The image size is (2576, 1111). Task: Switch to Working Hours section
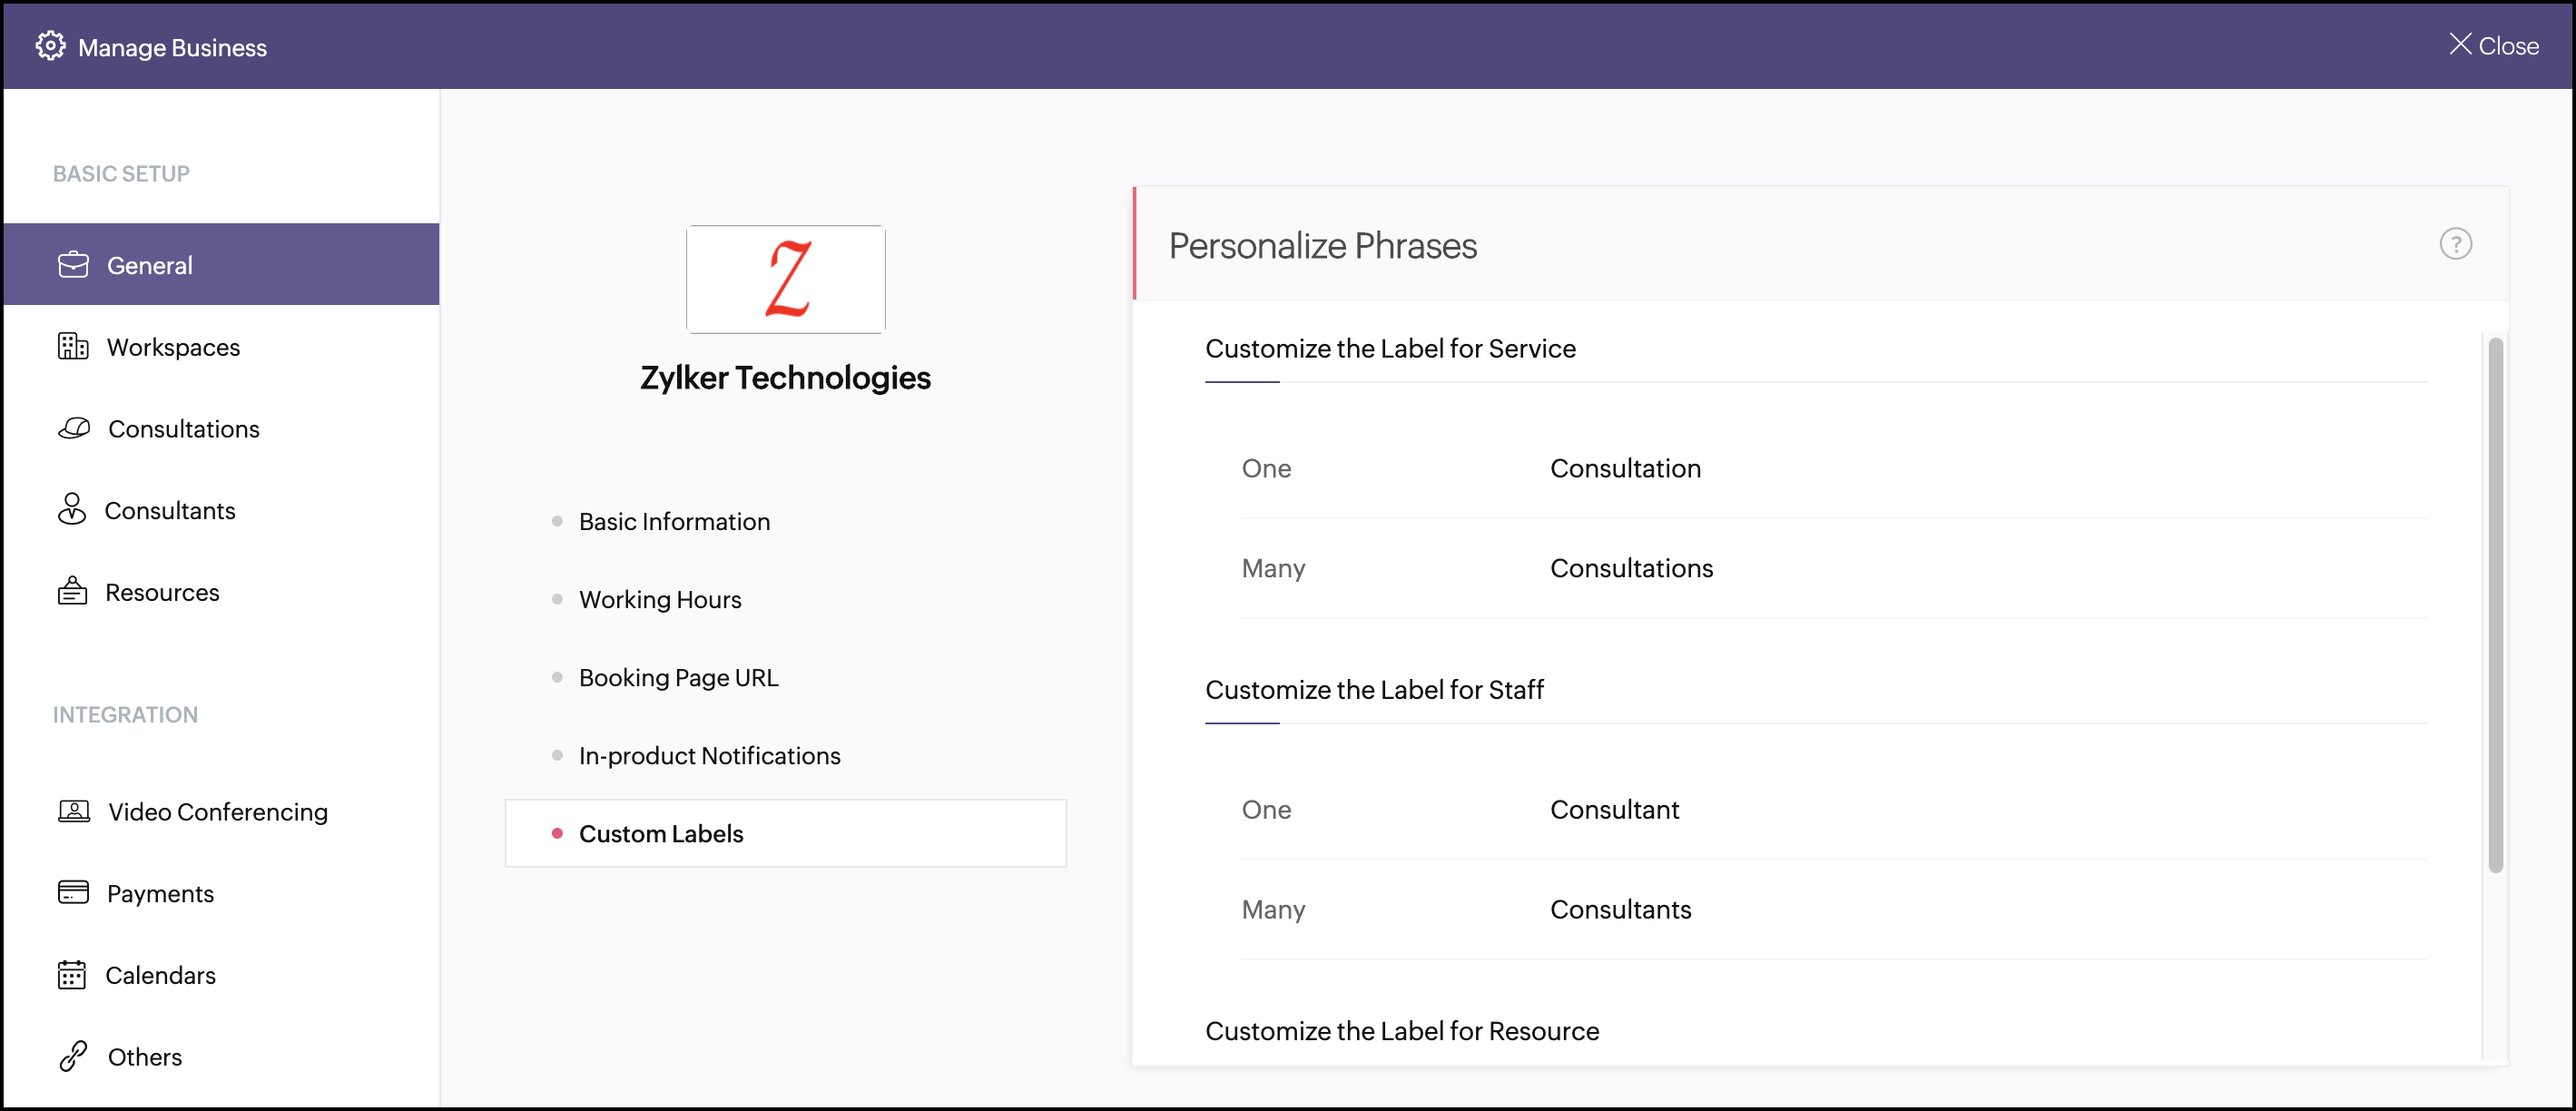pos(660,600)
